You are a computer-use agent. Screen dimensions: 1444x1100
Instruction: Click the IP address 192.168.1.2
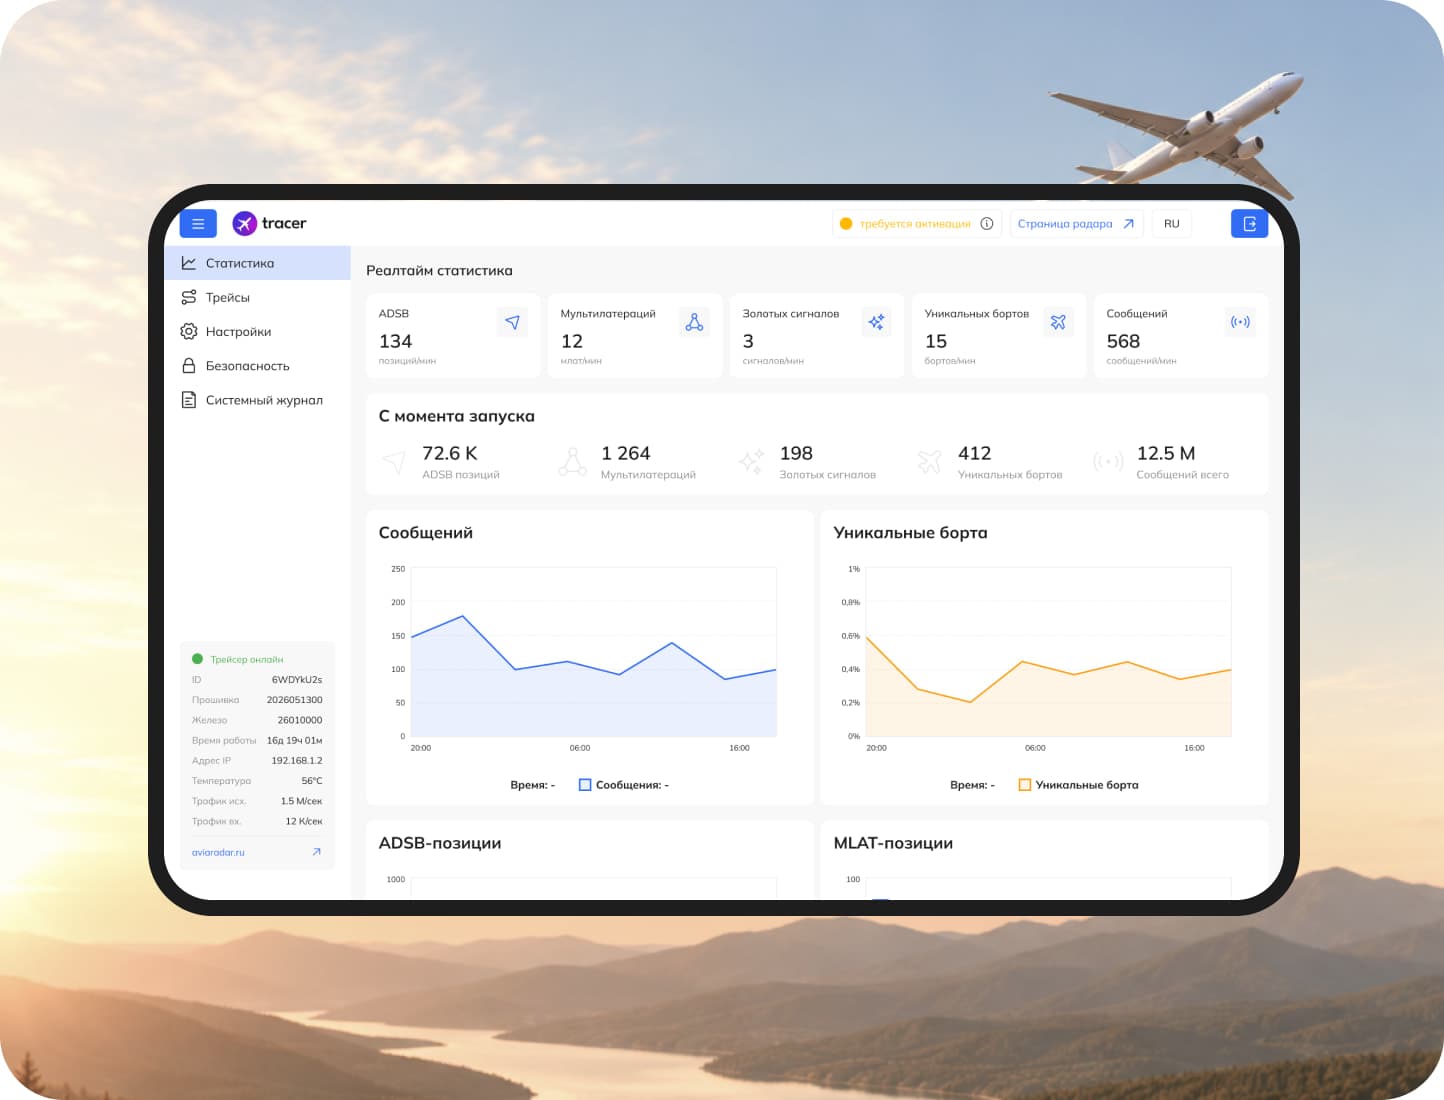click(297, 761)
